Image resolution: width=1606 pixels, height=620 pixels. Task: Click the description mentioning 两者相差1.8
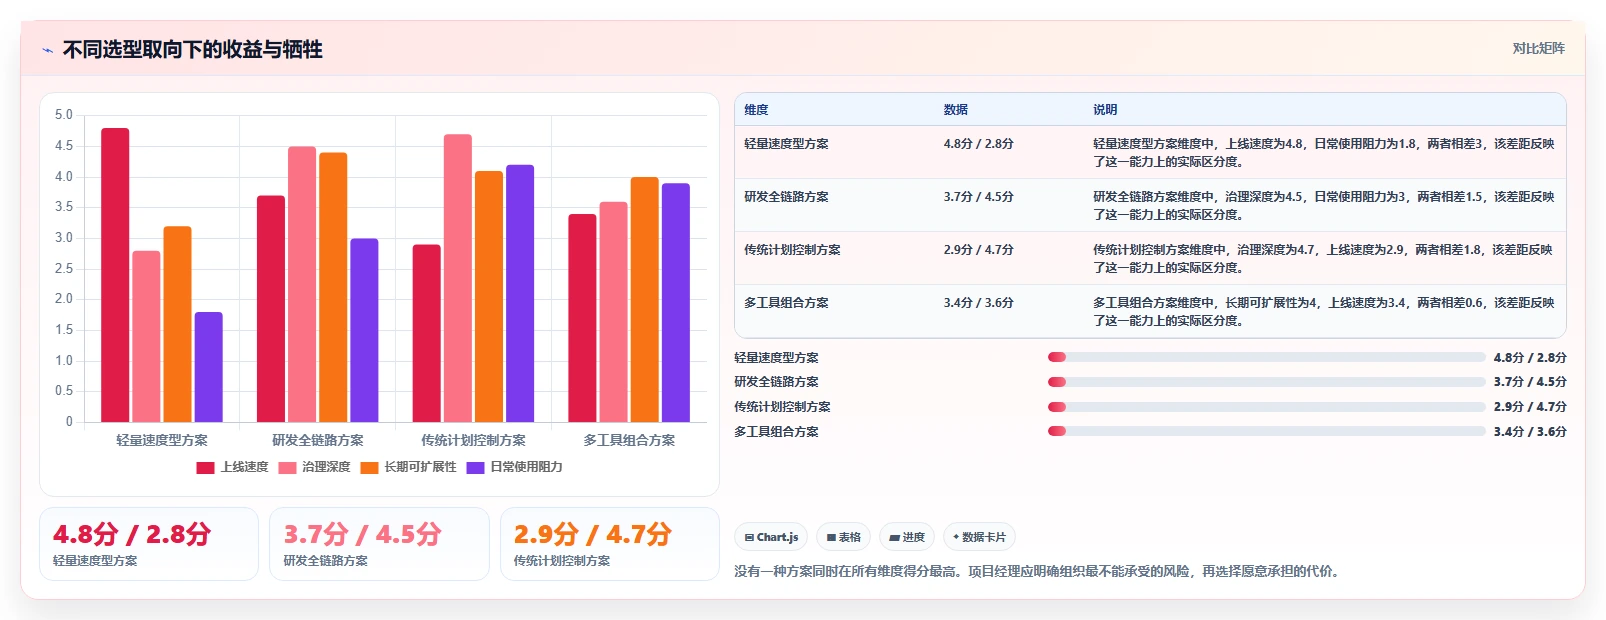tap(1324, 259)
